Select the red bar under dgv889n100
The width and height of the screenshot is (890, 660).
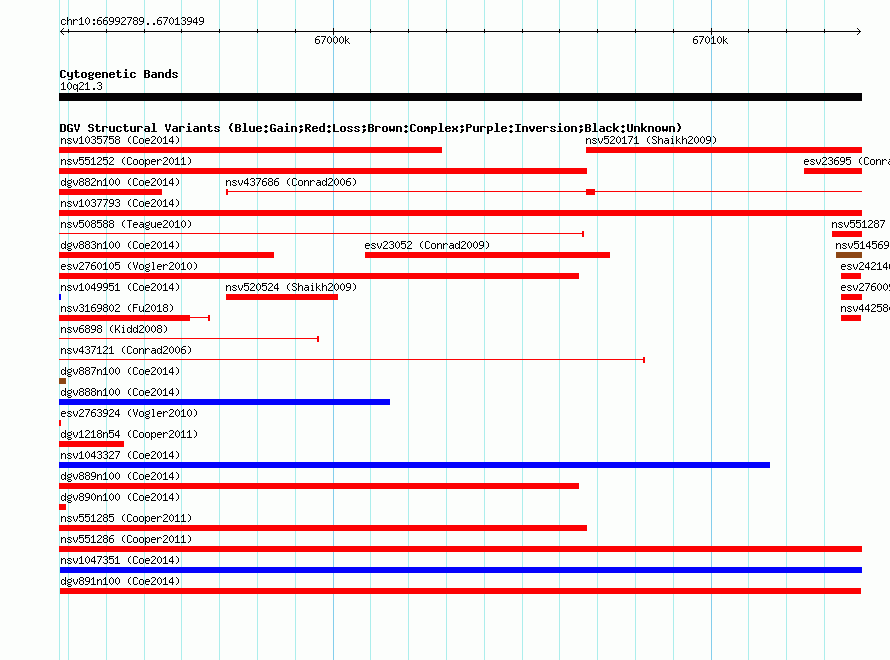(x=319, y=486)
